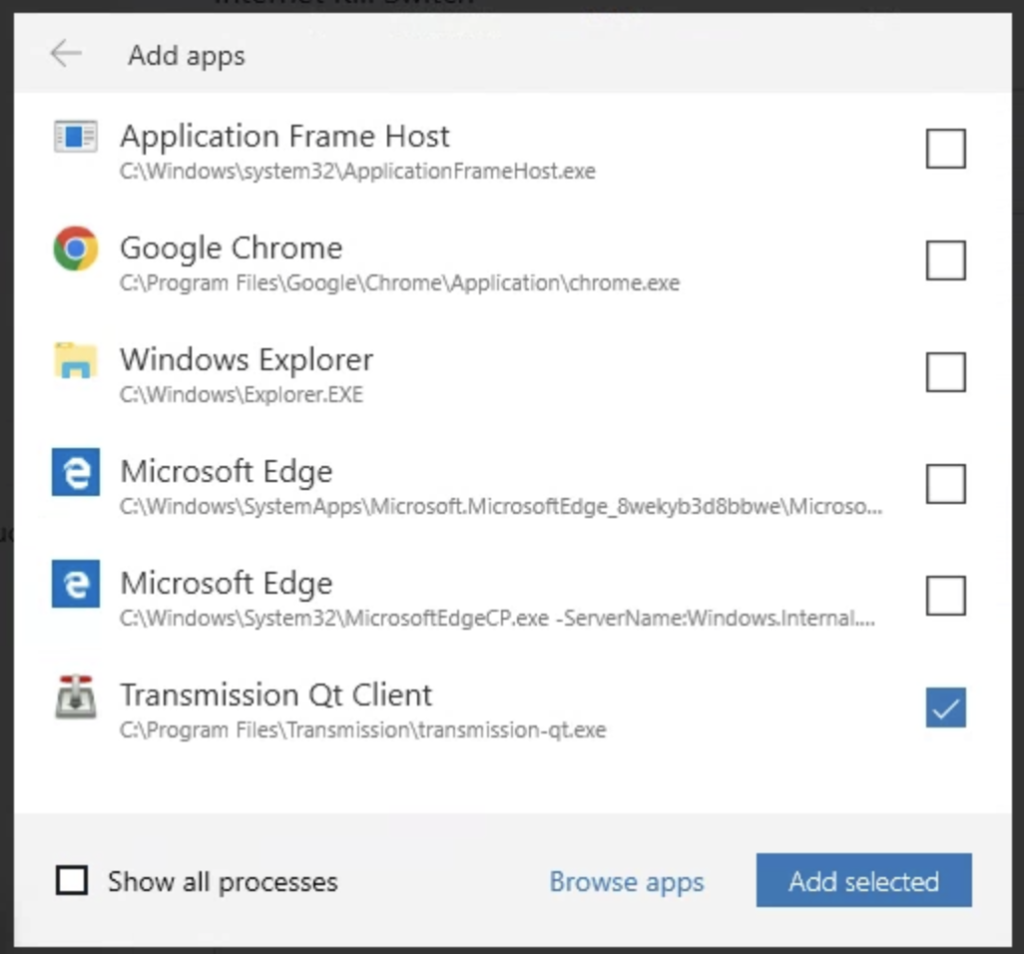Select the Transmission Qt Client entry title
The width and height of the screenshot is (1024, 954).
click(276, 694)
